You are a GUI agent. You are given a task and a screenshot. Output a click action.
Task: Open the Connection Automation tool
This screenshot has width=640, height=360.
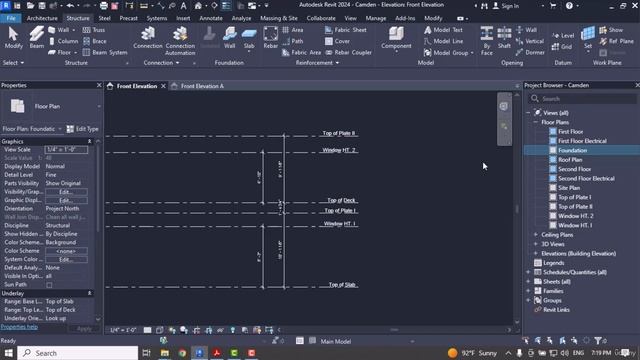[x=180, y=41]
